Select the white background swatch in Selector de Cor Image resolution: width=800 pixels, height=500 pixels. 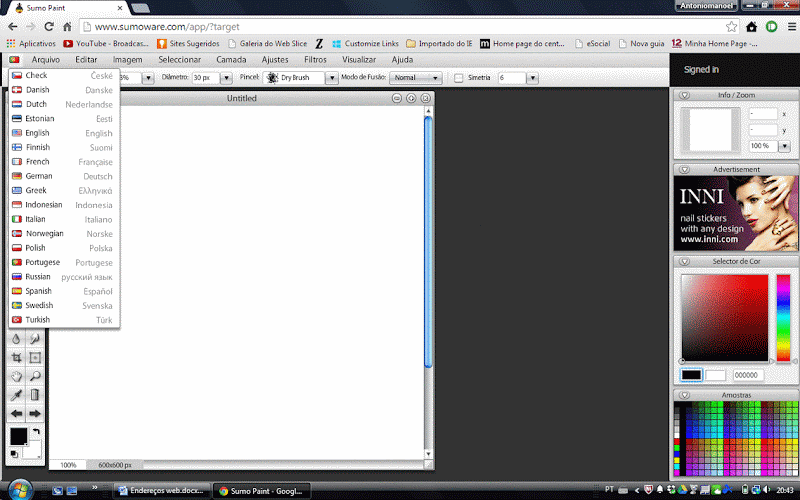point(715,375)
